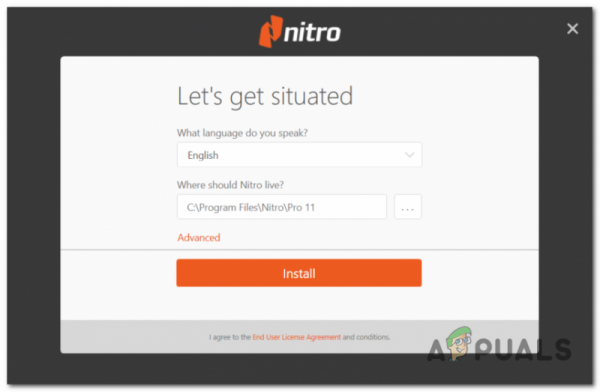600x392 pixels.
Task: Start setup with the orange Install button
Action: pyautogui.click(x=299, y=273)
